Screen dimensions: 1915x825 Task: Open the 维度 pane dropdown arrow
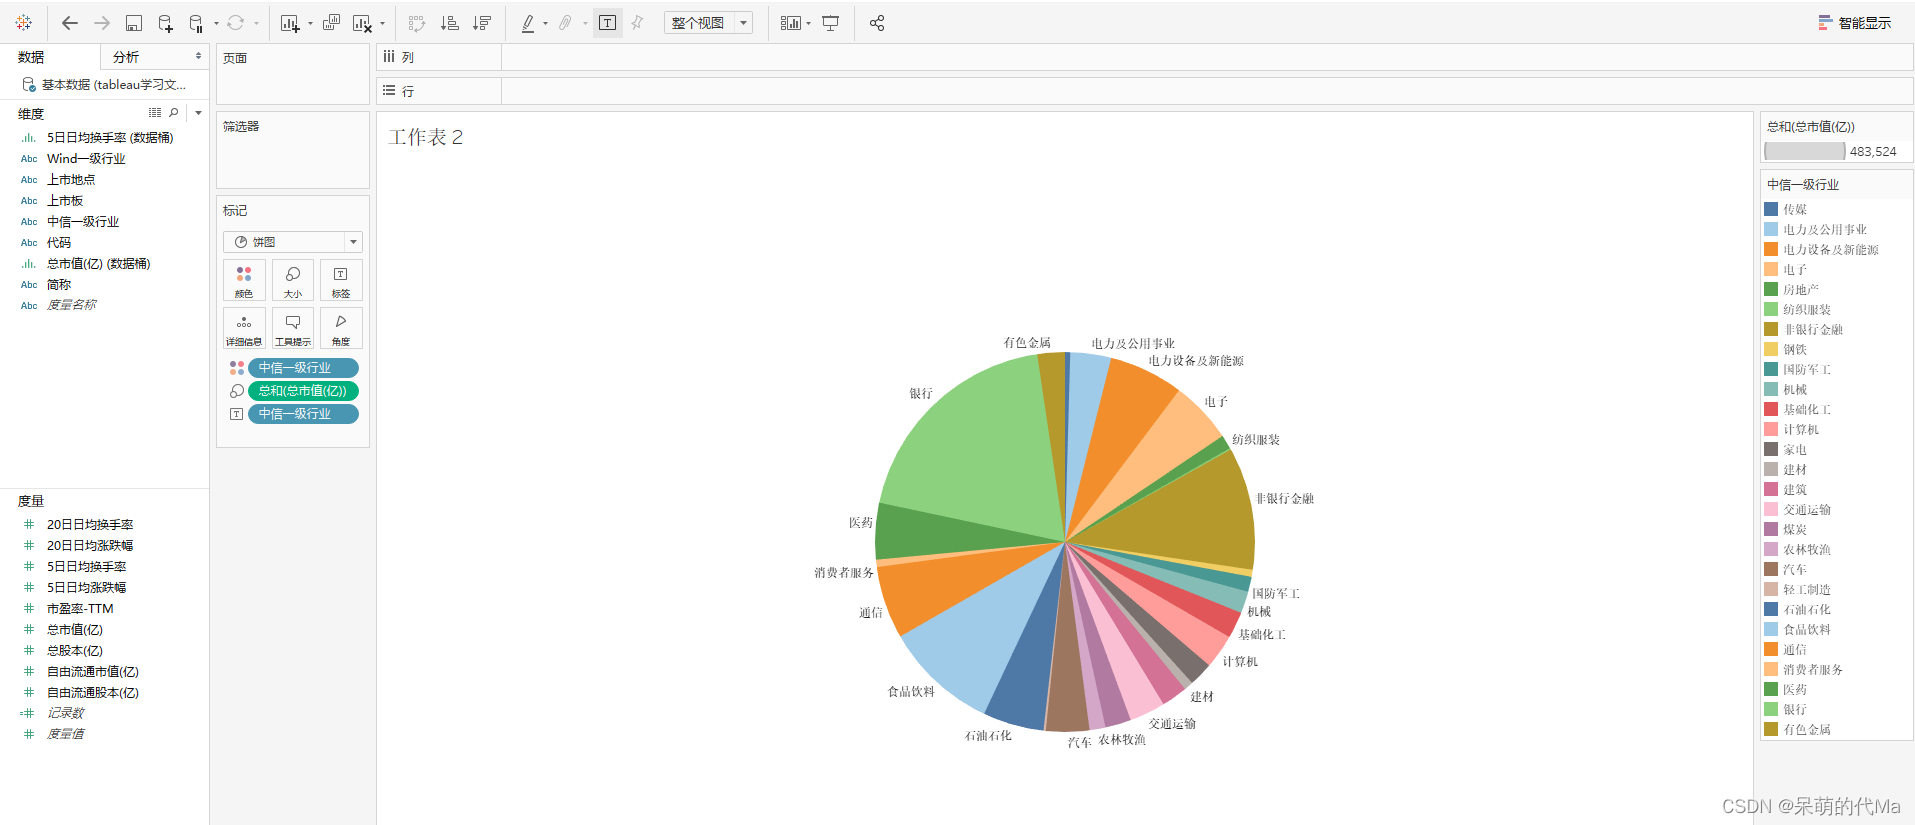point(198,113)
